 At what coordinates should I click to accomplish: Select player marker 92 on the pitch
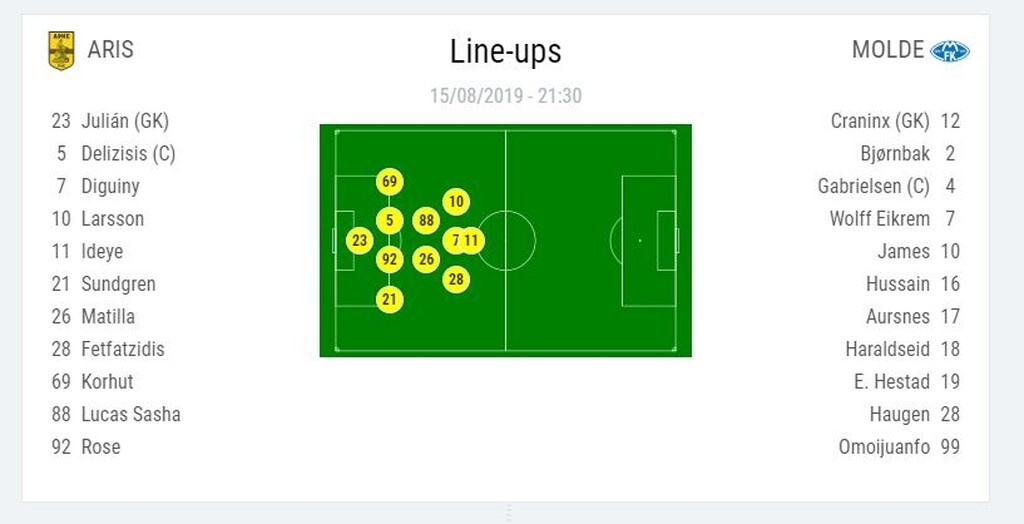390,260
